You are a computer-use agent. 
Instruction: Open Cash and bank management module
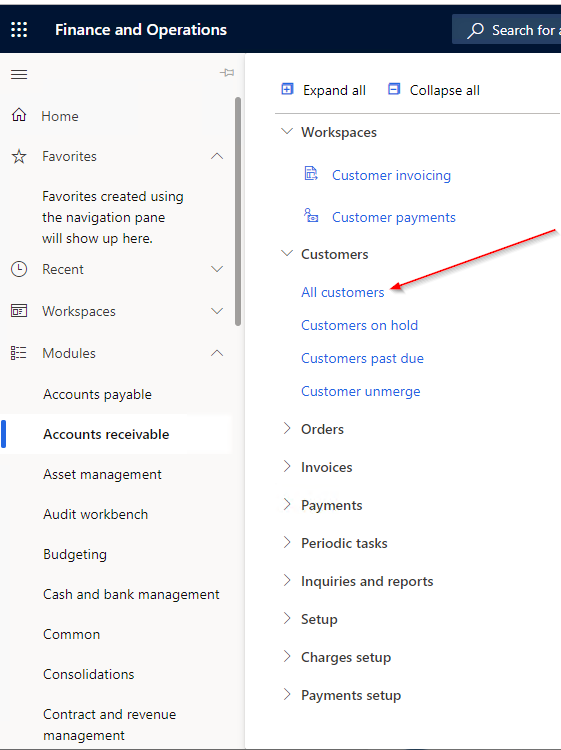coord(131,595)
